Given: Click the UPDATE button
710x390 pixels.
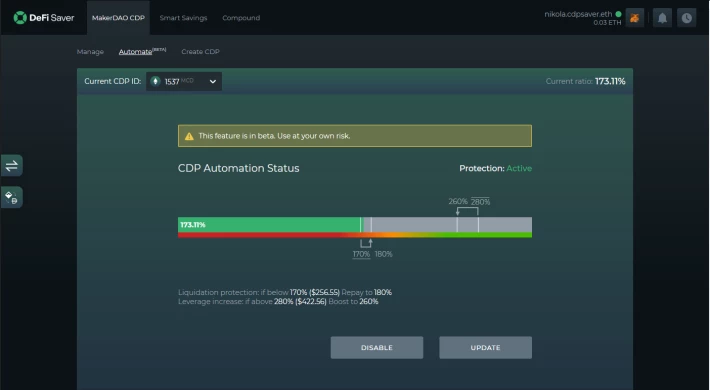Looking at the screenshot, I should click(x=485, y=347).
